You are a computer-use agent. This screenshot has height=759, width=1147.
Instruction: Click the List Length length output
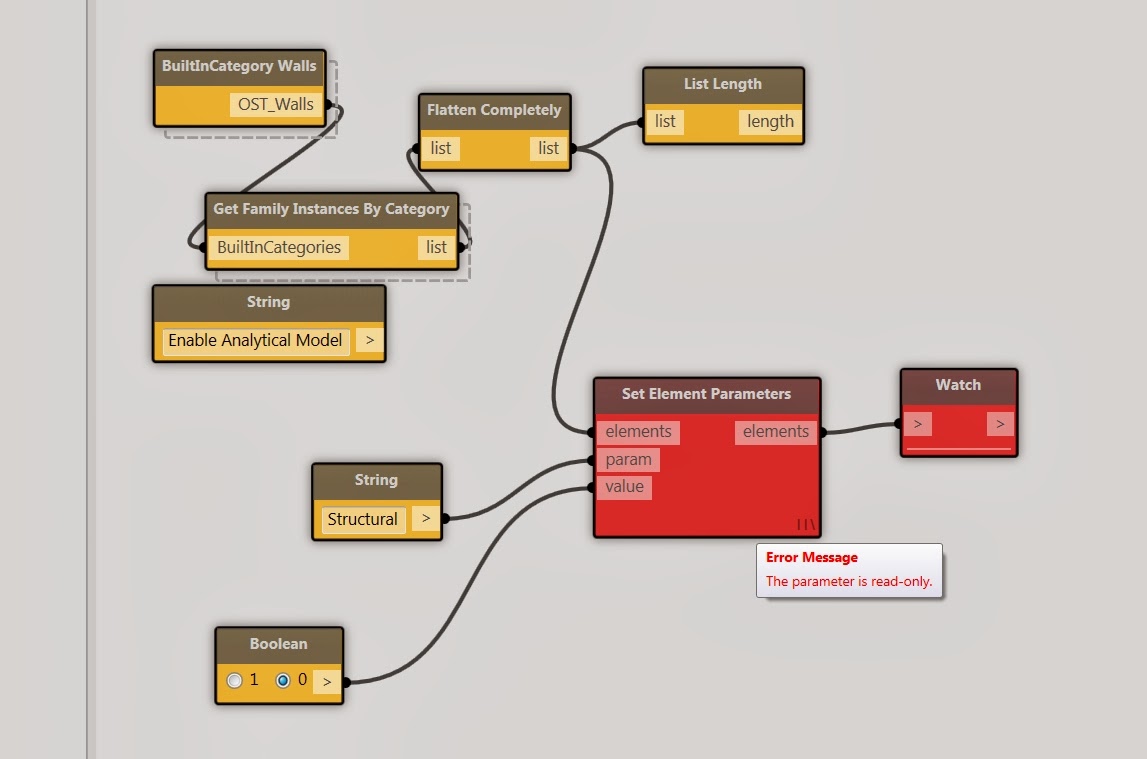[770, 121]
